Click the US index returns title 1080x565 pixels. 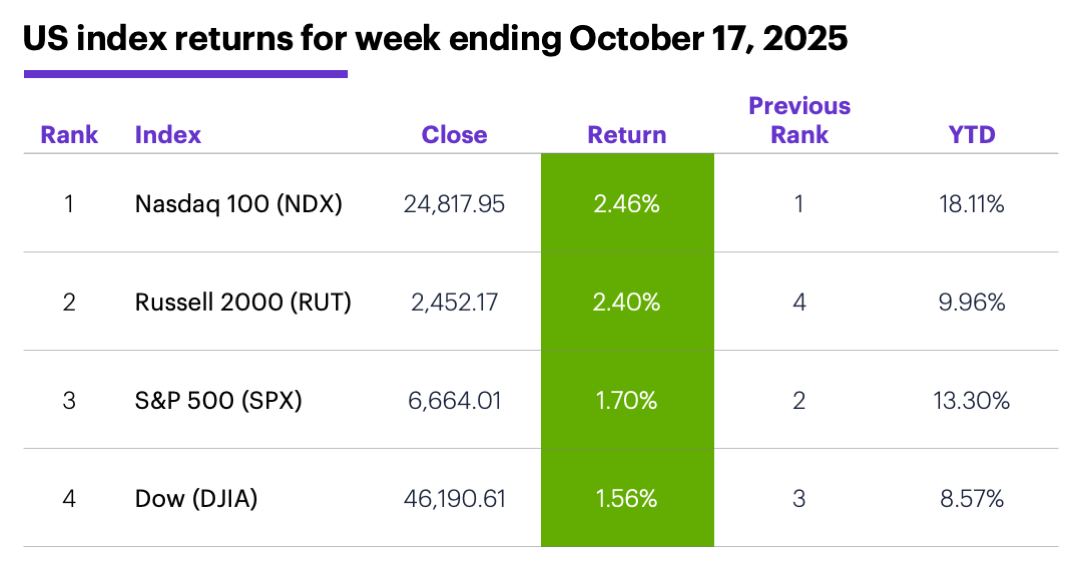point(435,38)
